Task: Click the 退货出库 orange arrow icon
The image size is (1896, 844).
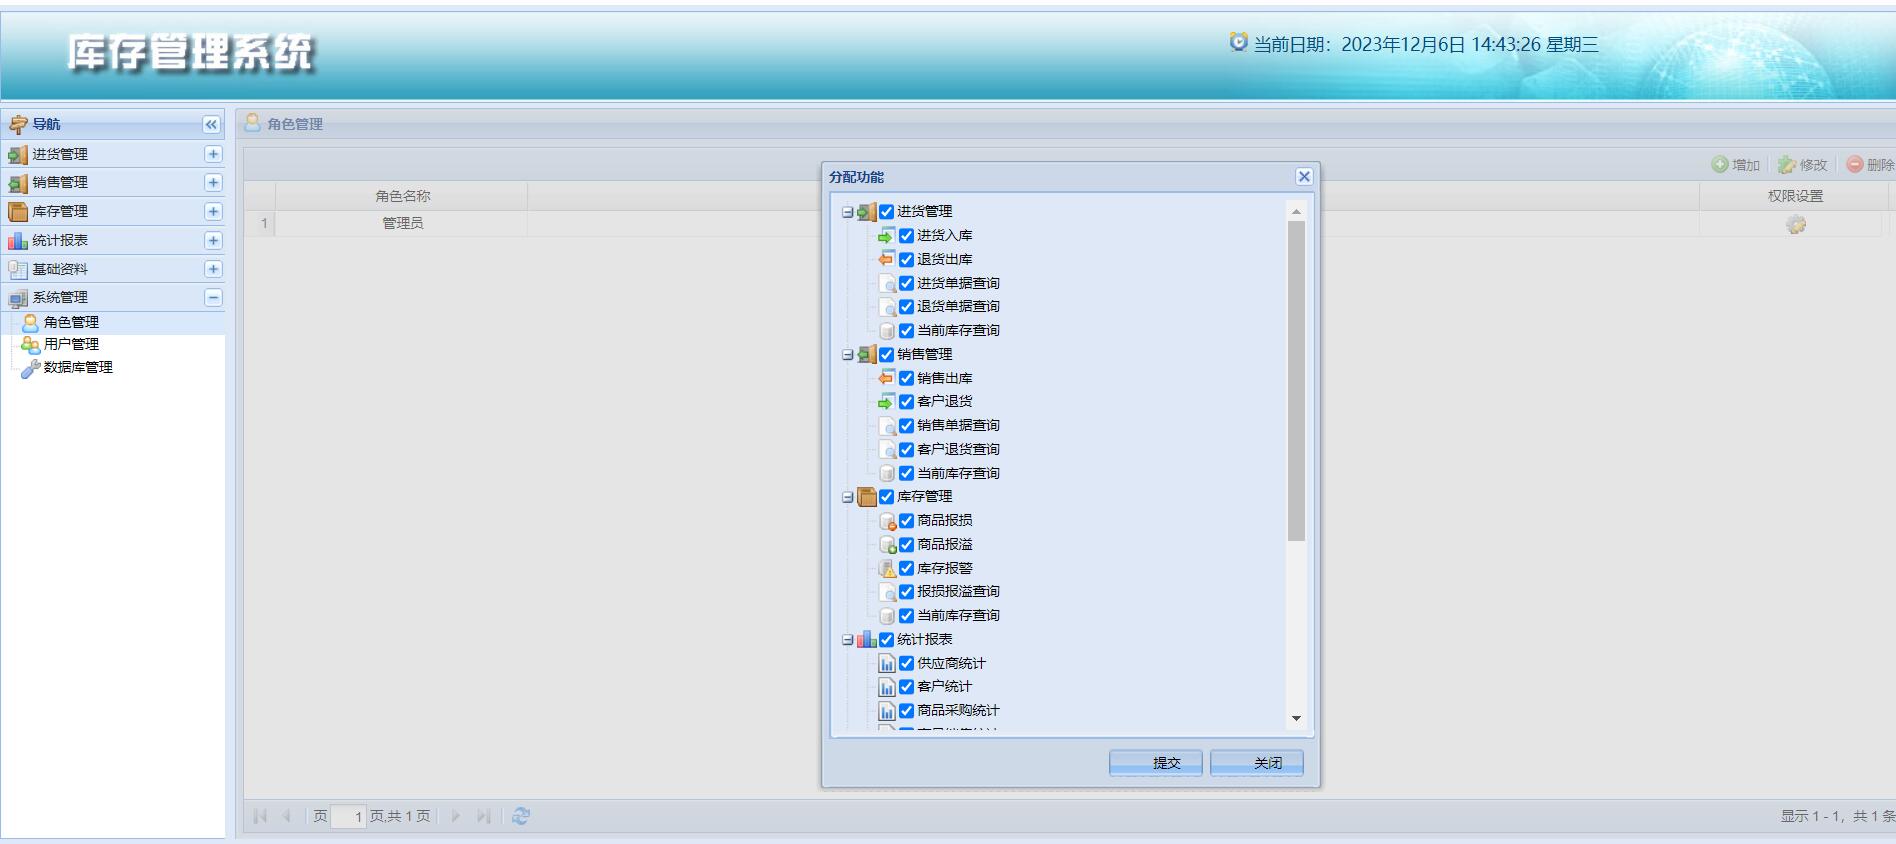Action: pos(886,259)
